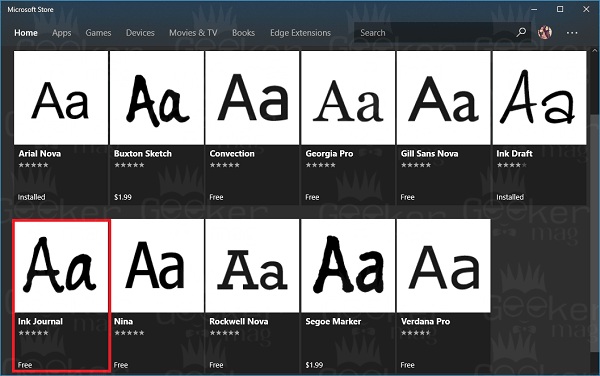Click the Free label under Georgia Pro
600x376 pixels.
click(312, 197)
